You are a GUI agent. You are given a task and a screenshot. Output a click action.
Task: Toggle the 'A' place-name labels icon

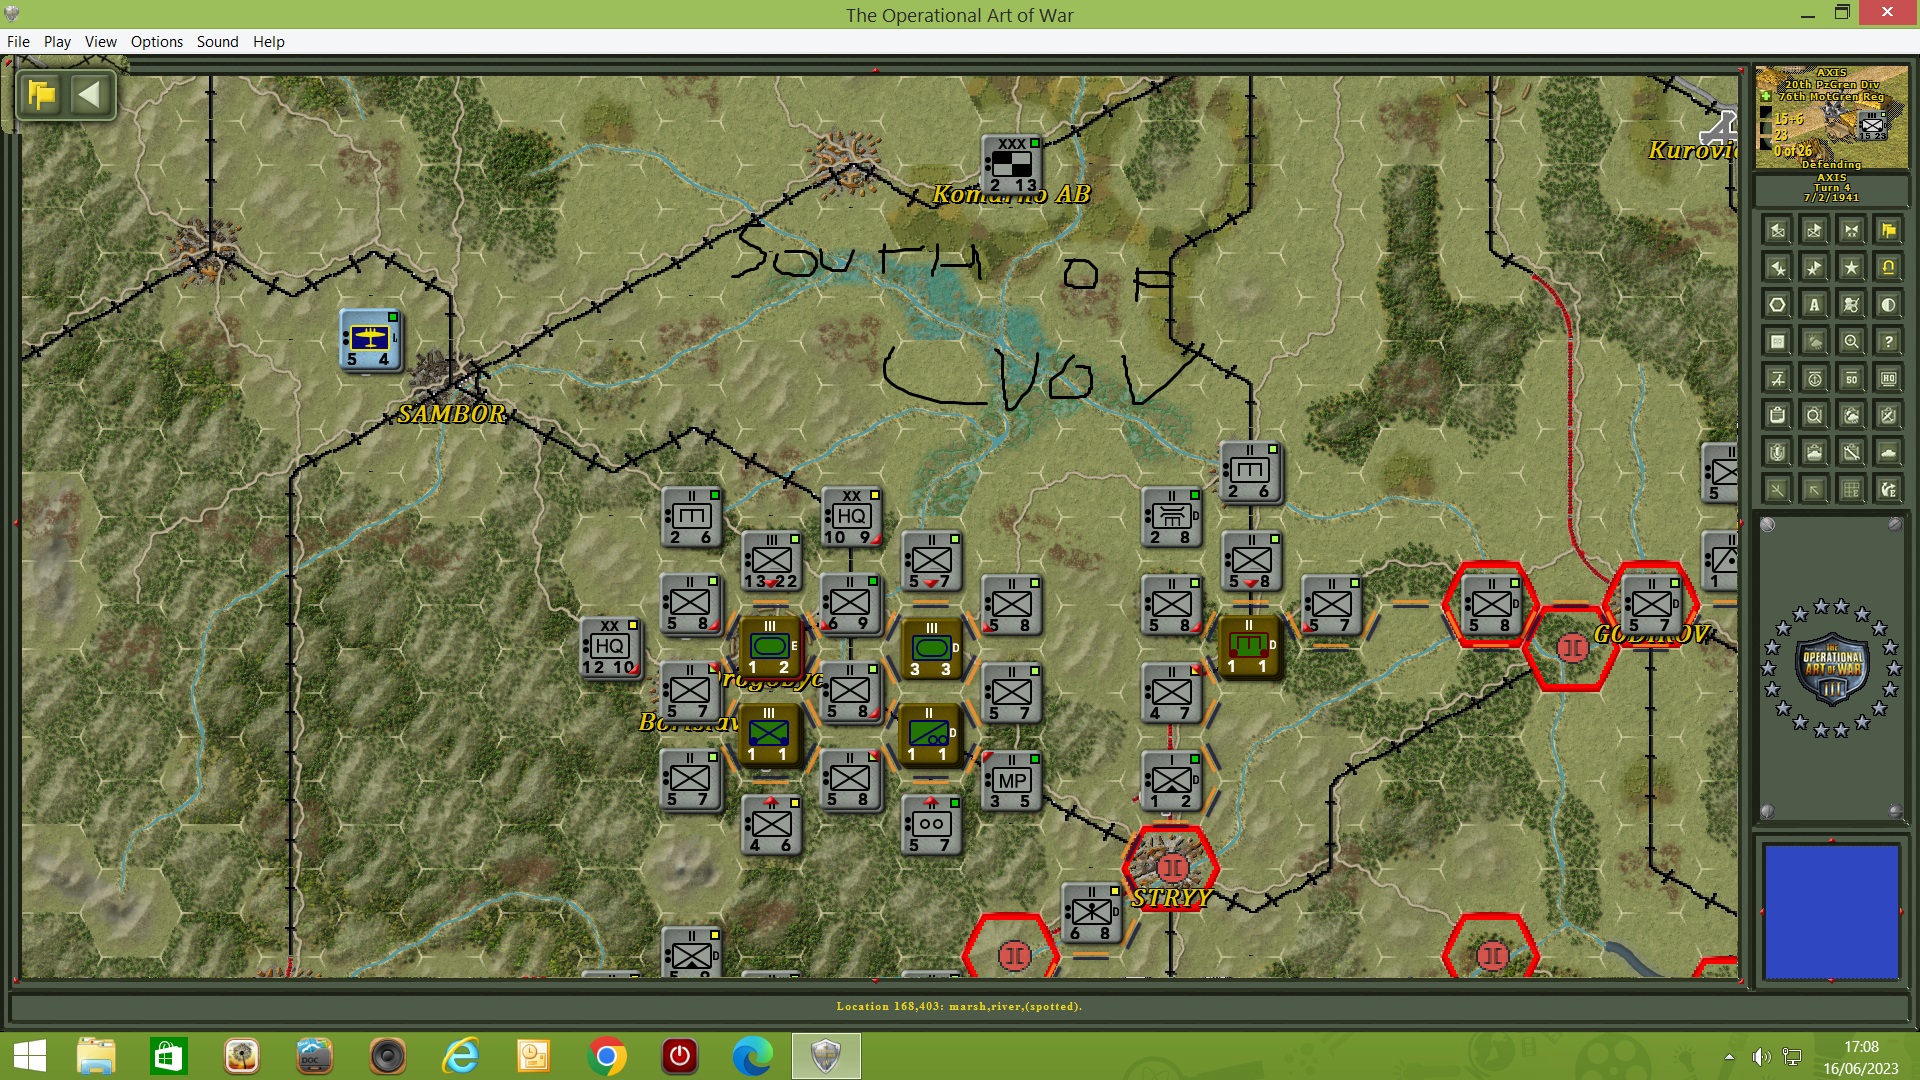(x=1814, y=305)
